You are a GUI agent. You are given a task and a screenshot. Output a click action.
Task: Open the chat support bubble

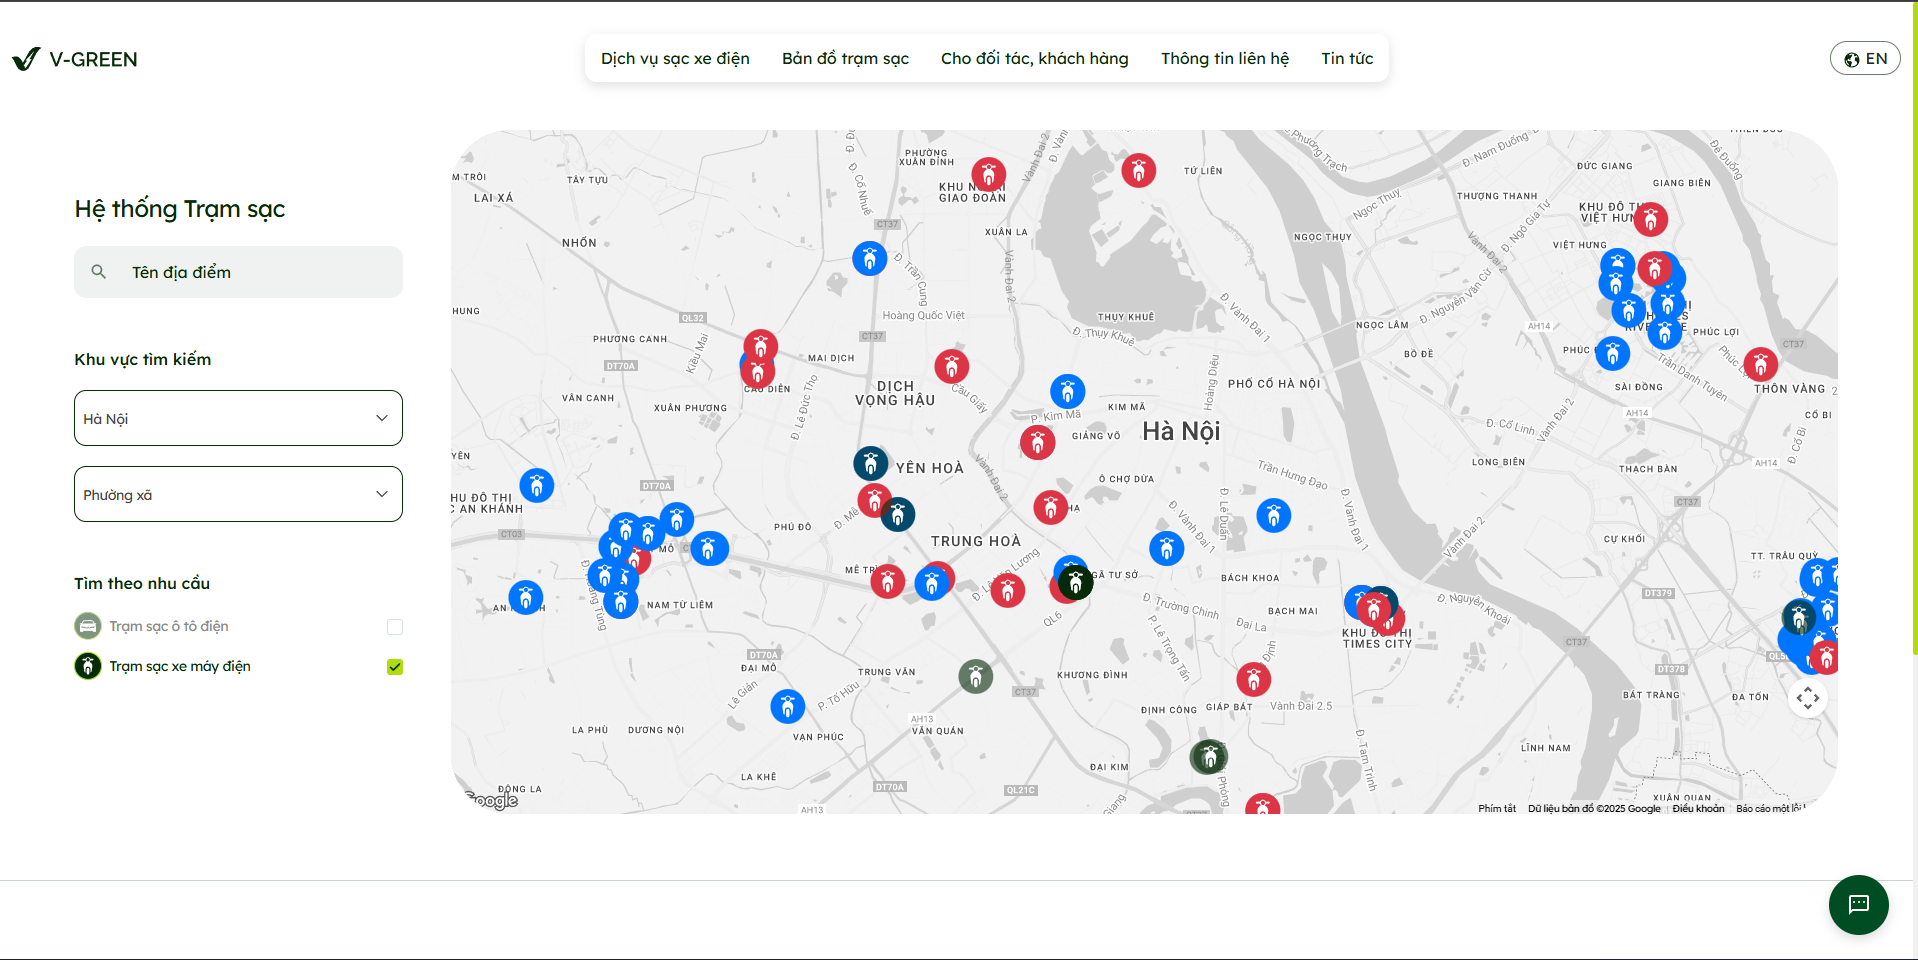pos(1858,905)
